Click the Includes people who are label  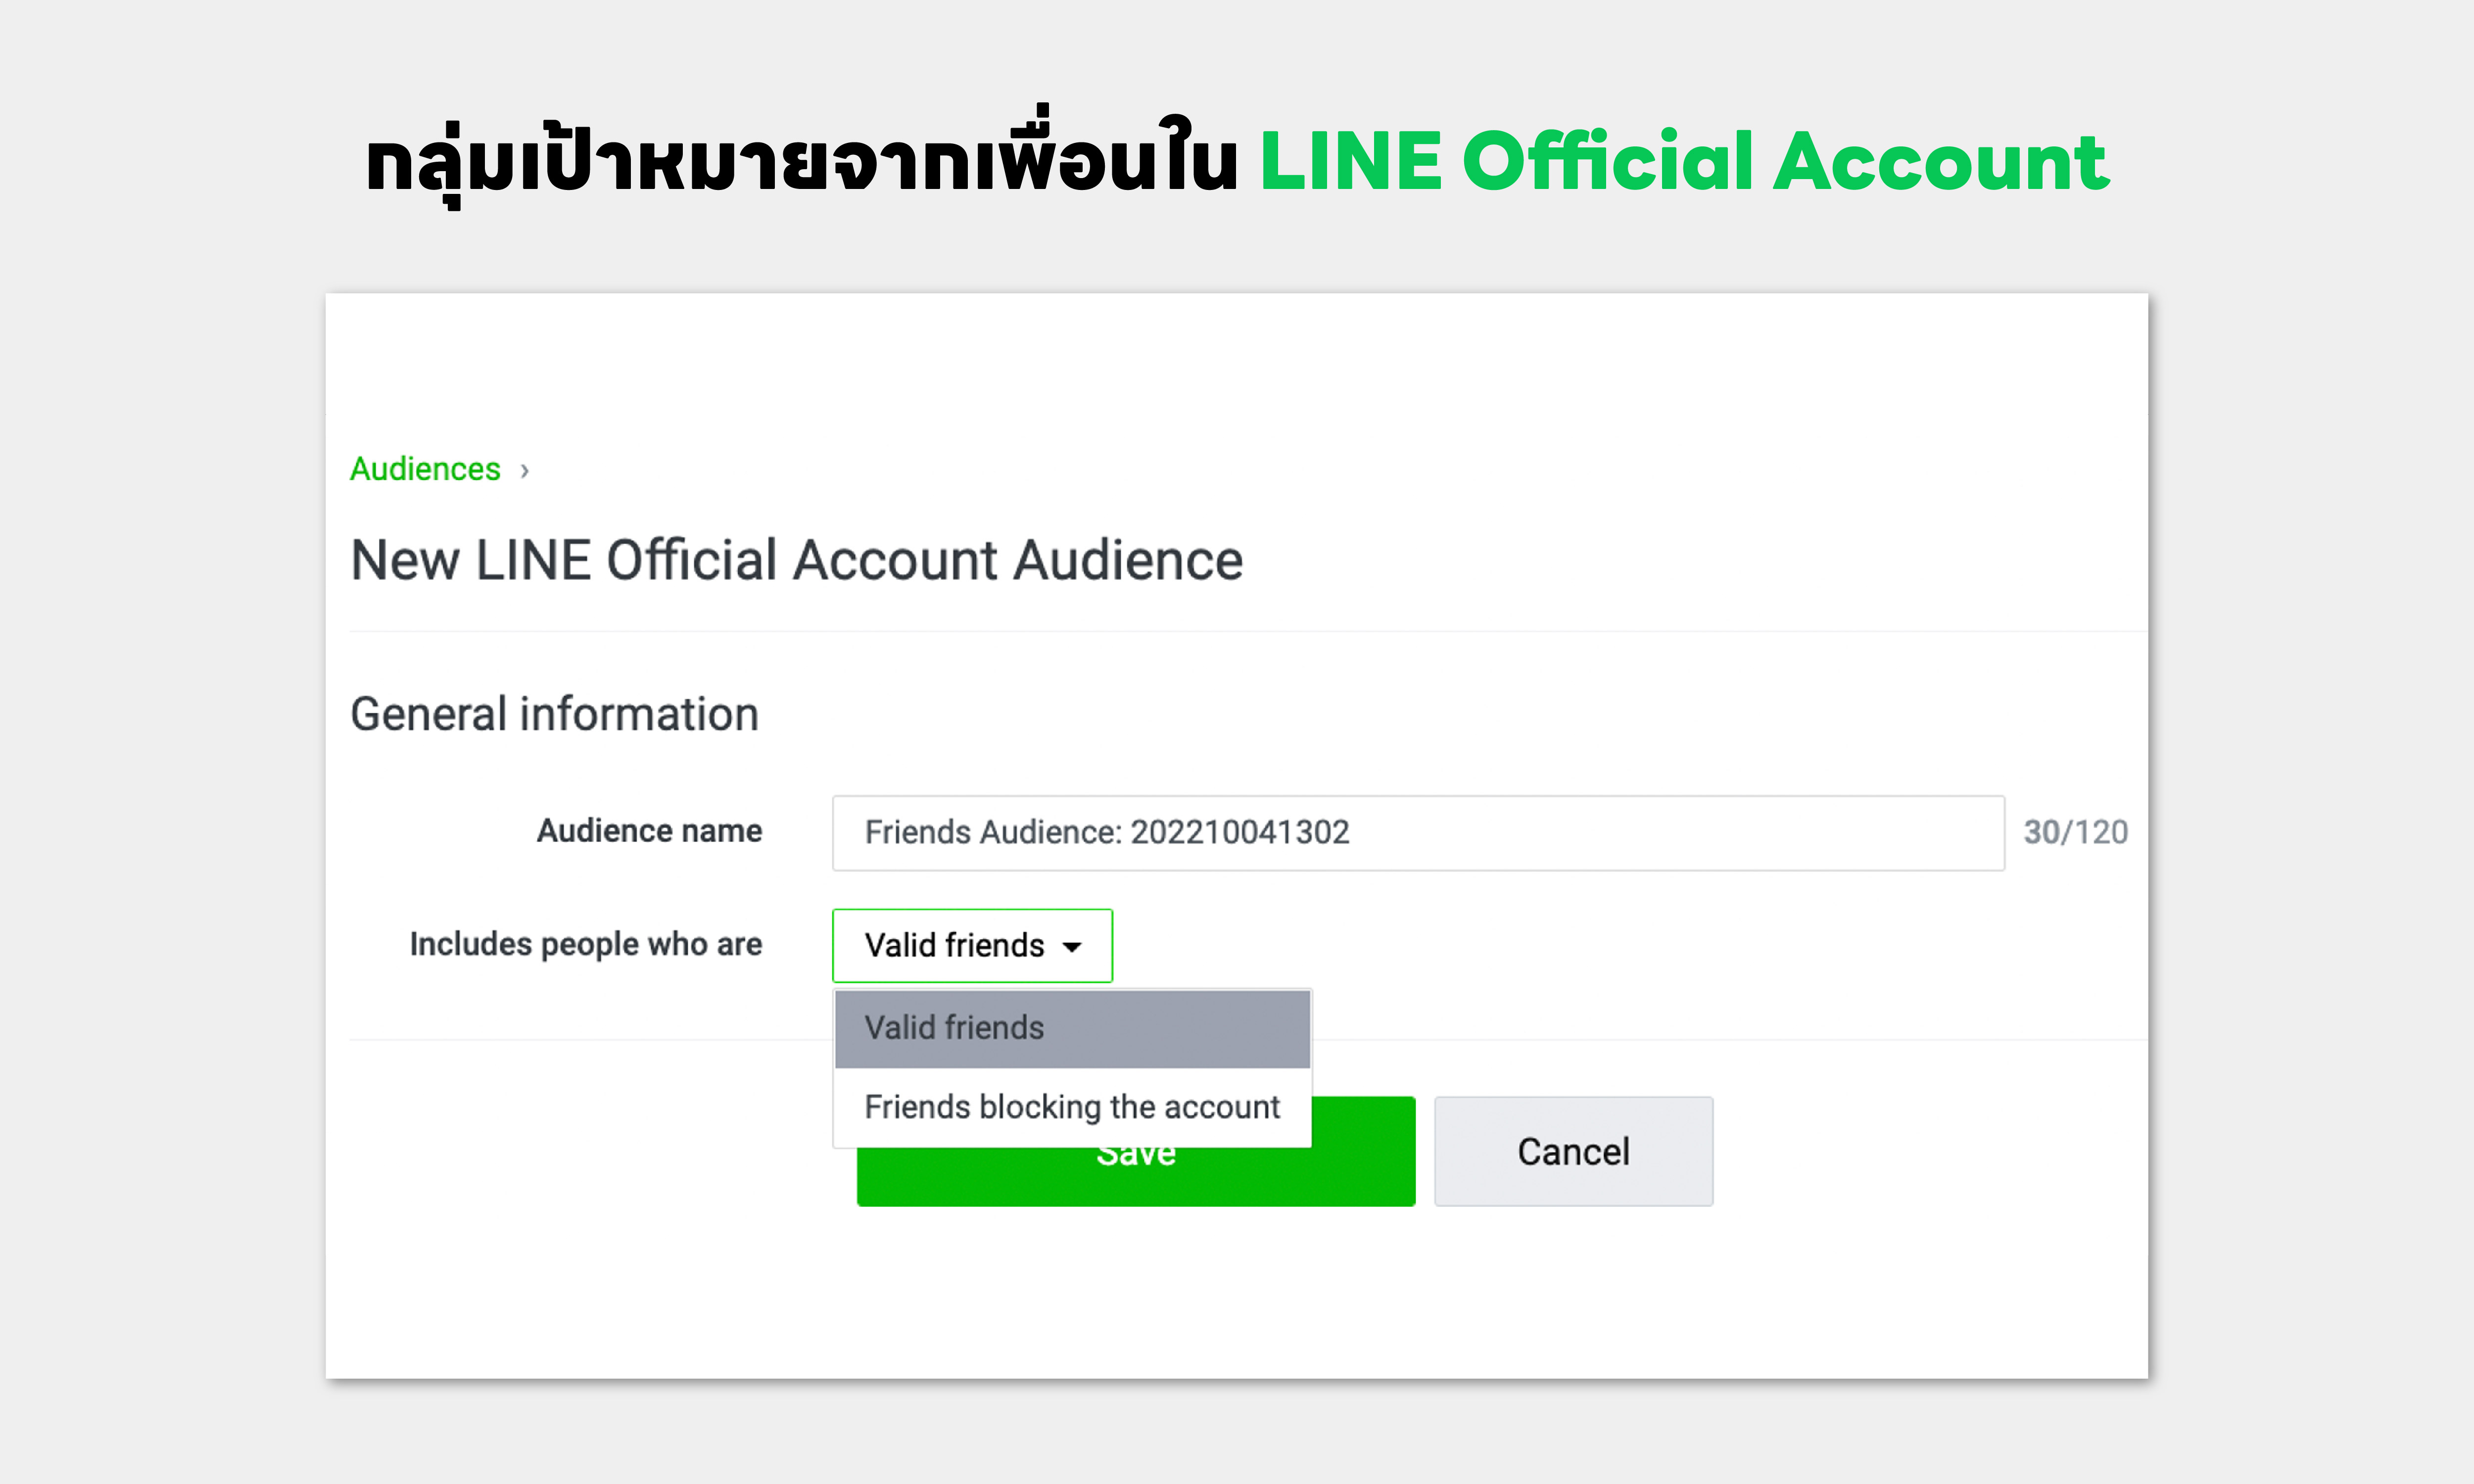(586, 944)
